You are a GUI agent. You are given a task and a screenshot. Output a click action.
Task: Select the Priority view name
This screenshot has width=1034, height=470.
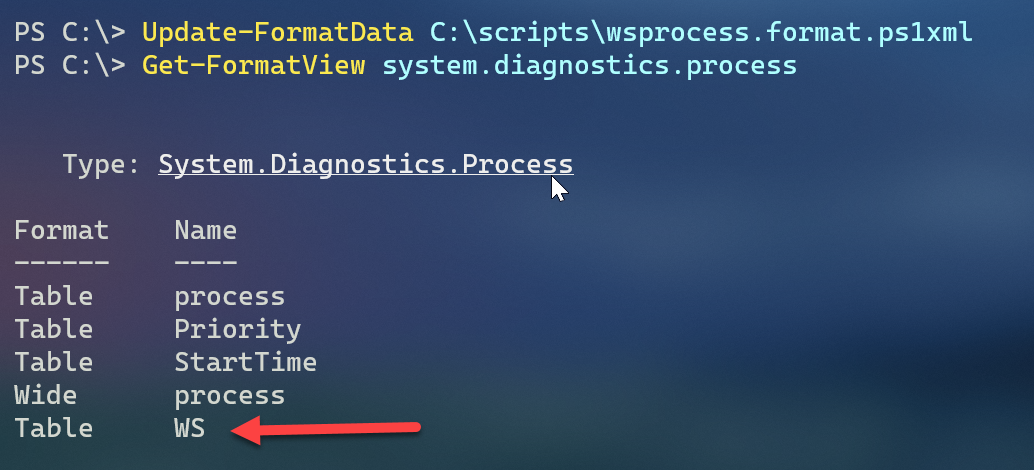point(237,329)
